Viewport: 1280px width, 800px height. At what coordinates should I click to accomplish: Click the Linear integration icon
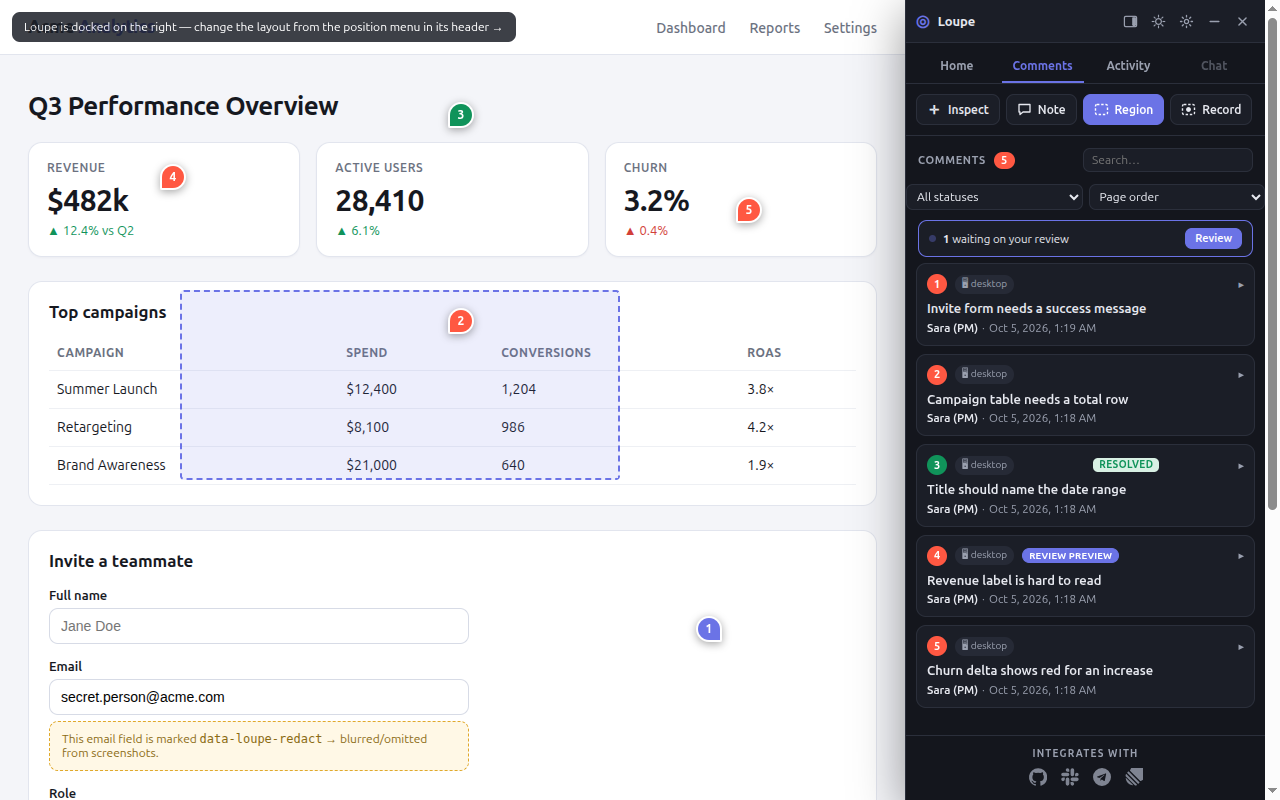(x=1134, y=777)
